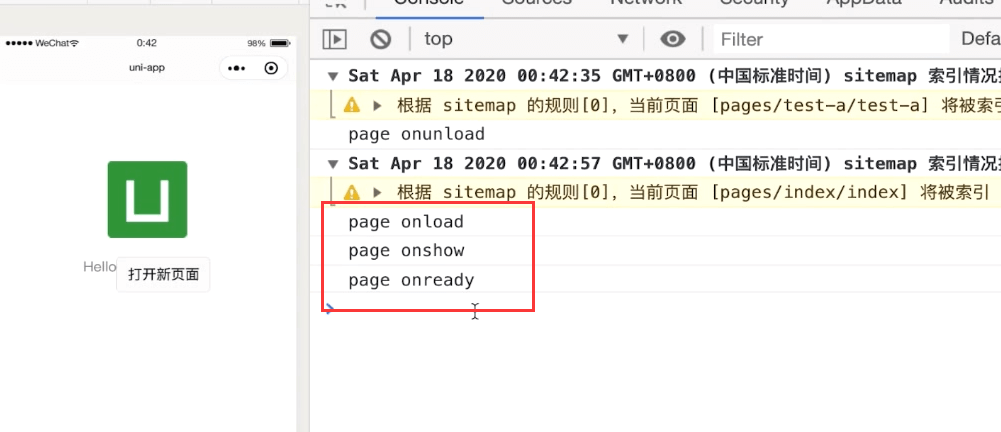
Task: Click warning icon on index sitemap row
Action: click(352, 191)
